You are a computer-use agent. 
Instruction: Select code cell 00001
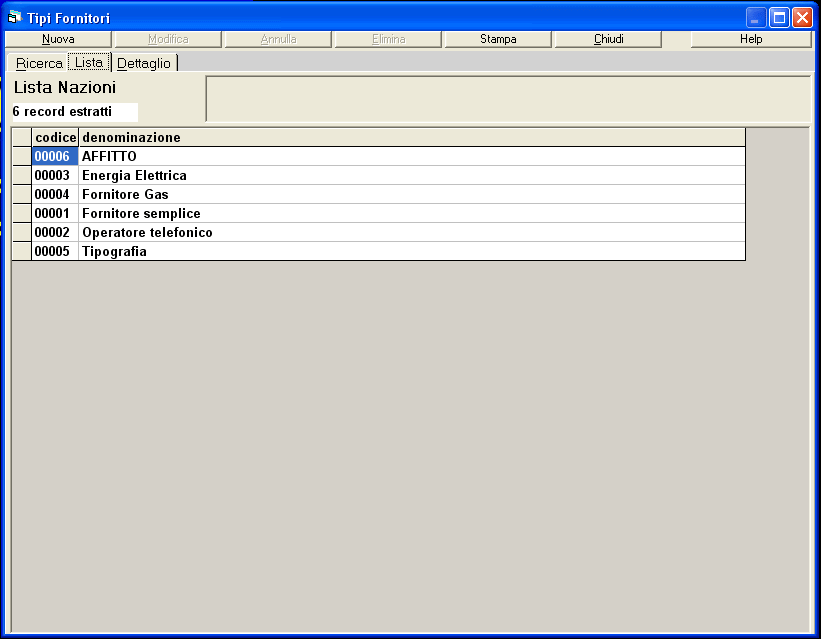pos(55,213)
